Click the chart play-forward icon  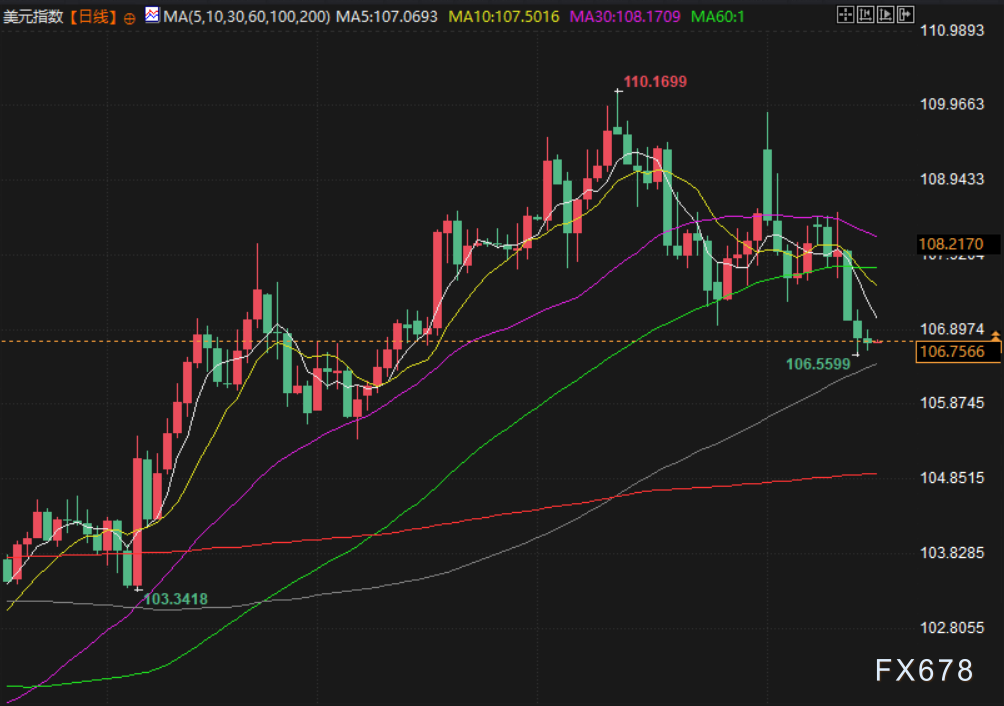tap(886, 15)
